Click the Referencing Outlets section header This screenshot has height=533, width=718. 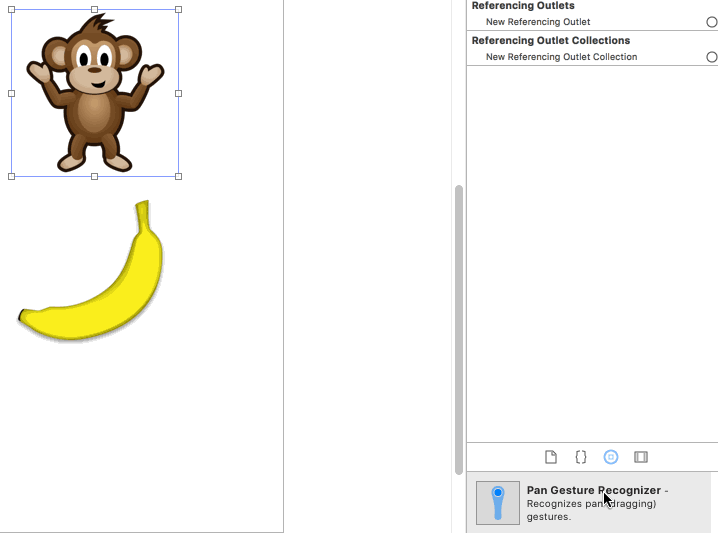click(523, 6)
